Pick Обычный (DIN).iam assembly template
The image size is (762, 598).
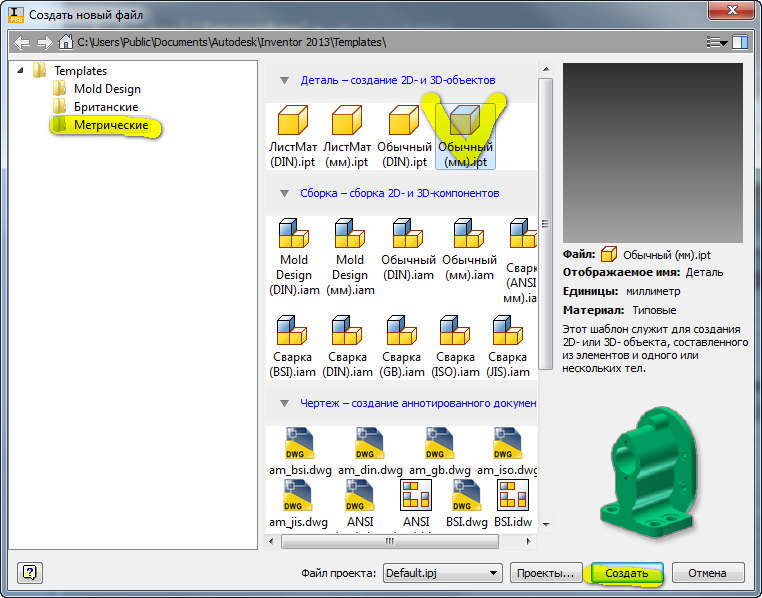(x=408, y=250)
